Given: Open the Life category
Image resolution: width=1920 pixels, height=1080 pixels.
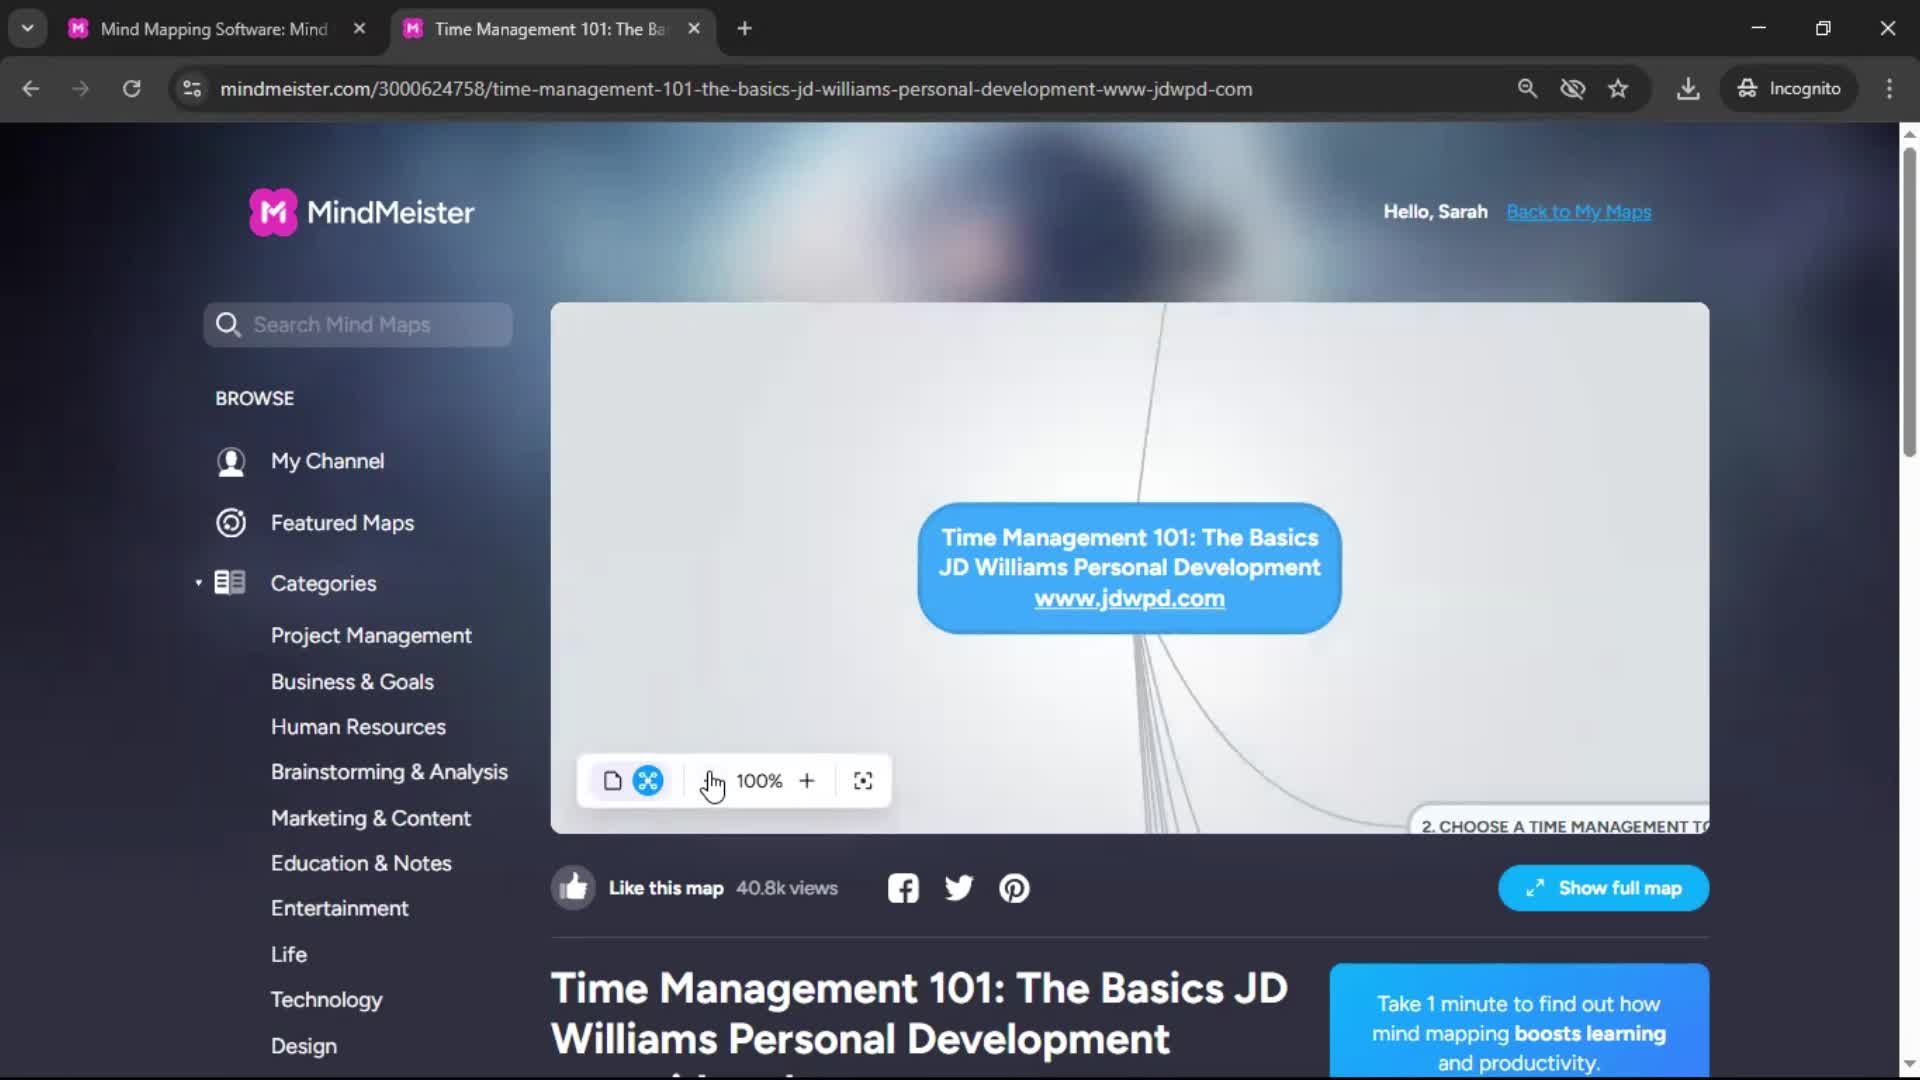Looking at the screenshot, I should point(288,954).
